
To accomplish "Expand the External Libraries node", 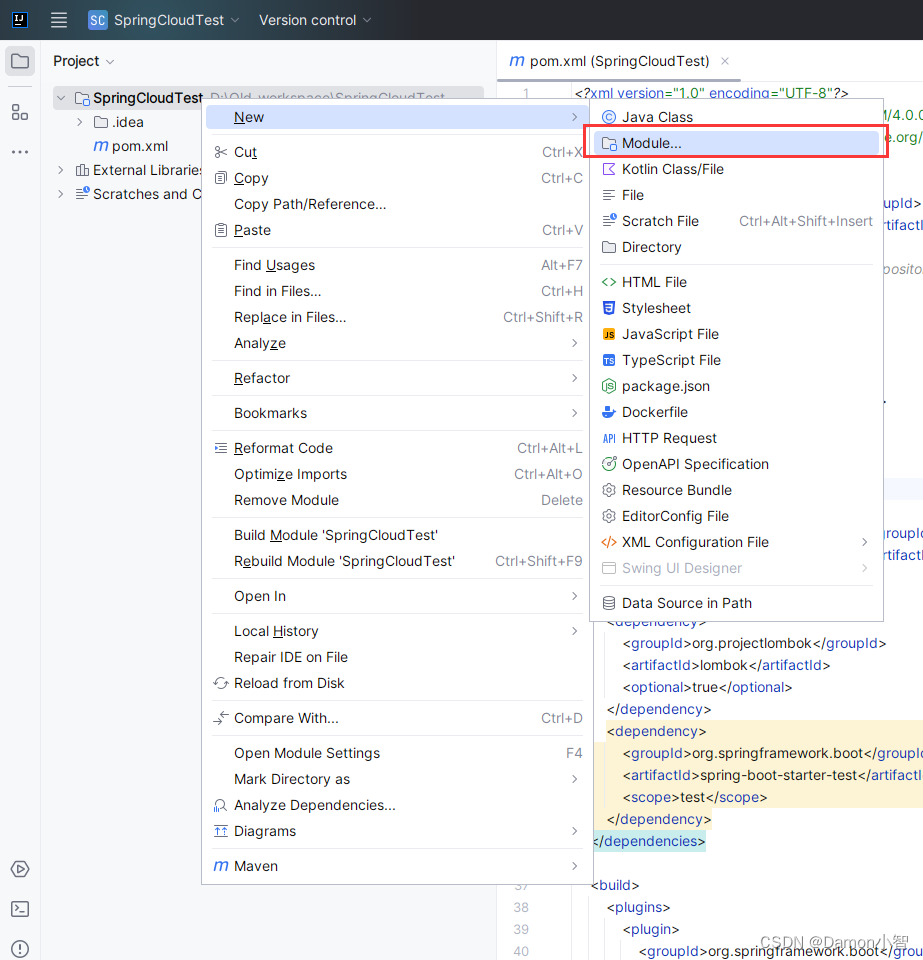I will 61,170.
